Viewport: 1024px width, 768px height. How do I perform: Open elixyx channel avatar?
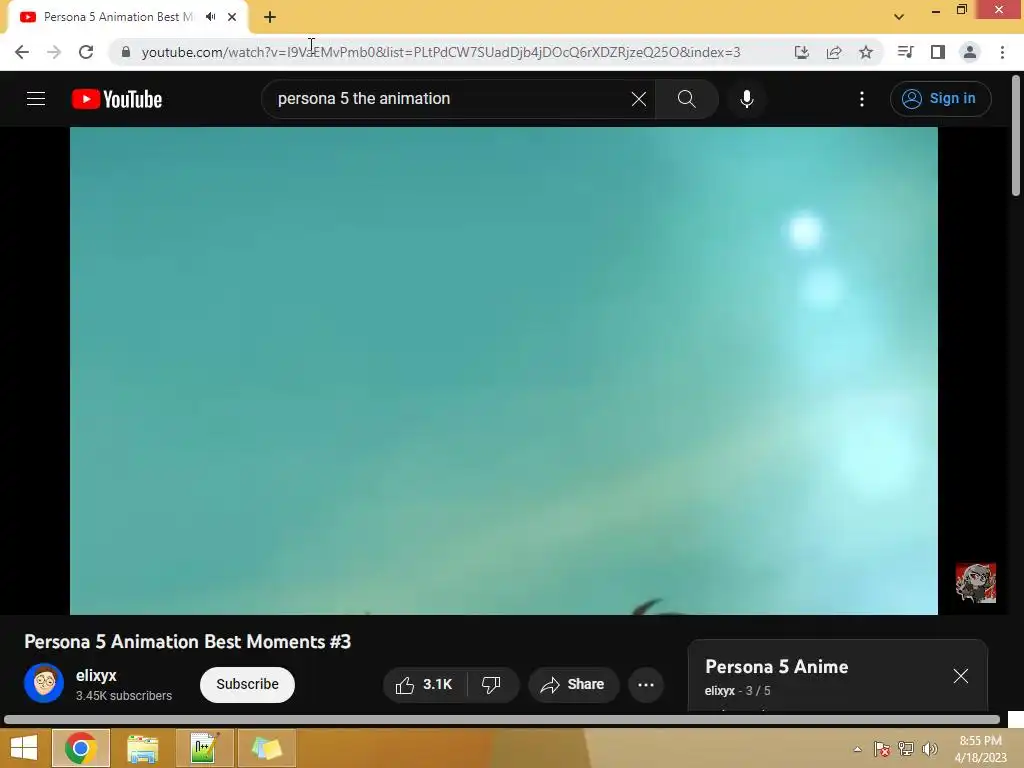[44, 683]
